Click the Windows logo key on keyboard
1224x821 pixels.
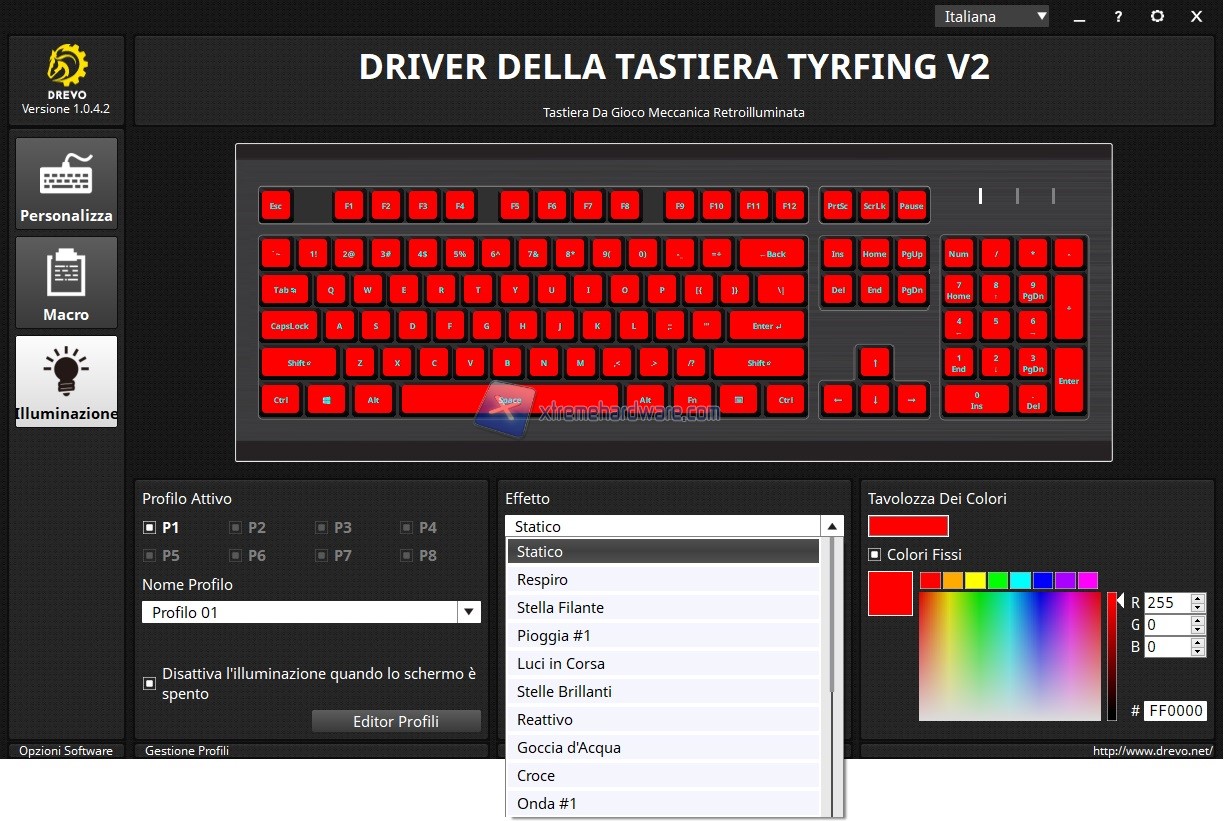pyautogui.click(x=326, y=400)
